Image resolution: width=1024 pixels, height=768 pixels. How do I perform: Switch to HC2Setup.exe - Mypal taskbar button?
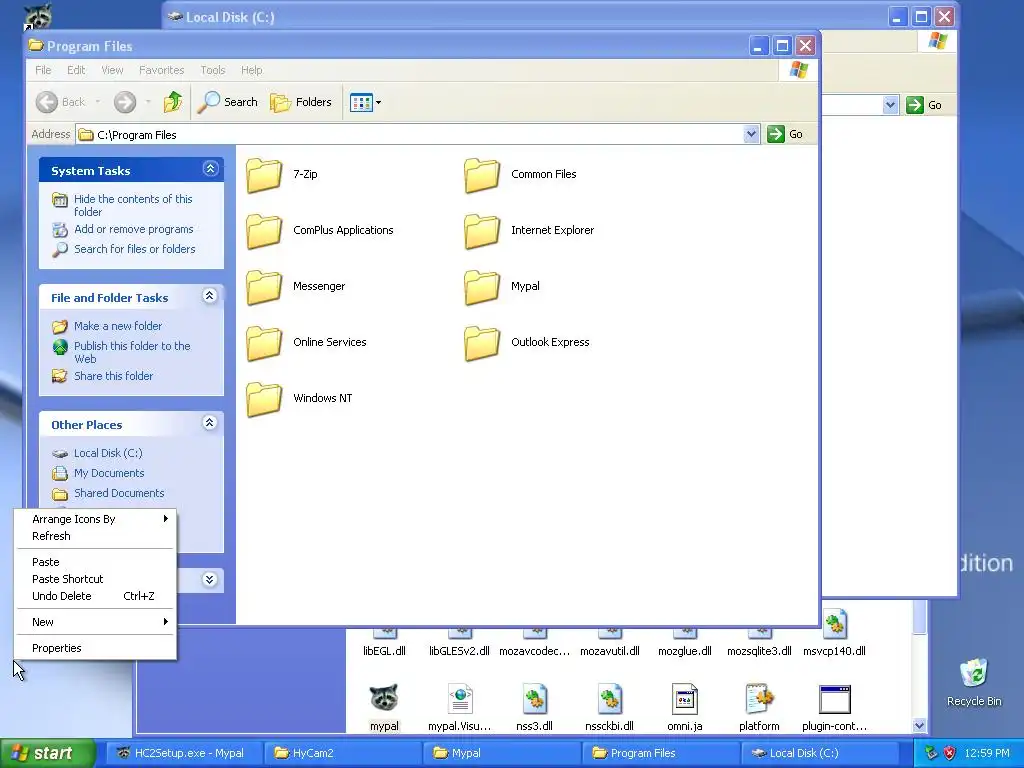[184, 753]
